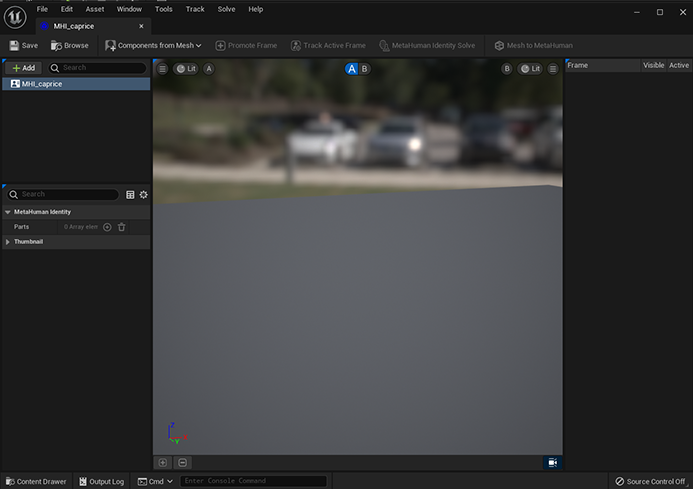
Task: Expand the Thumbnail section
Action: [x=8, y=241]
